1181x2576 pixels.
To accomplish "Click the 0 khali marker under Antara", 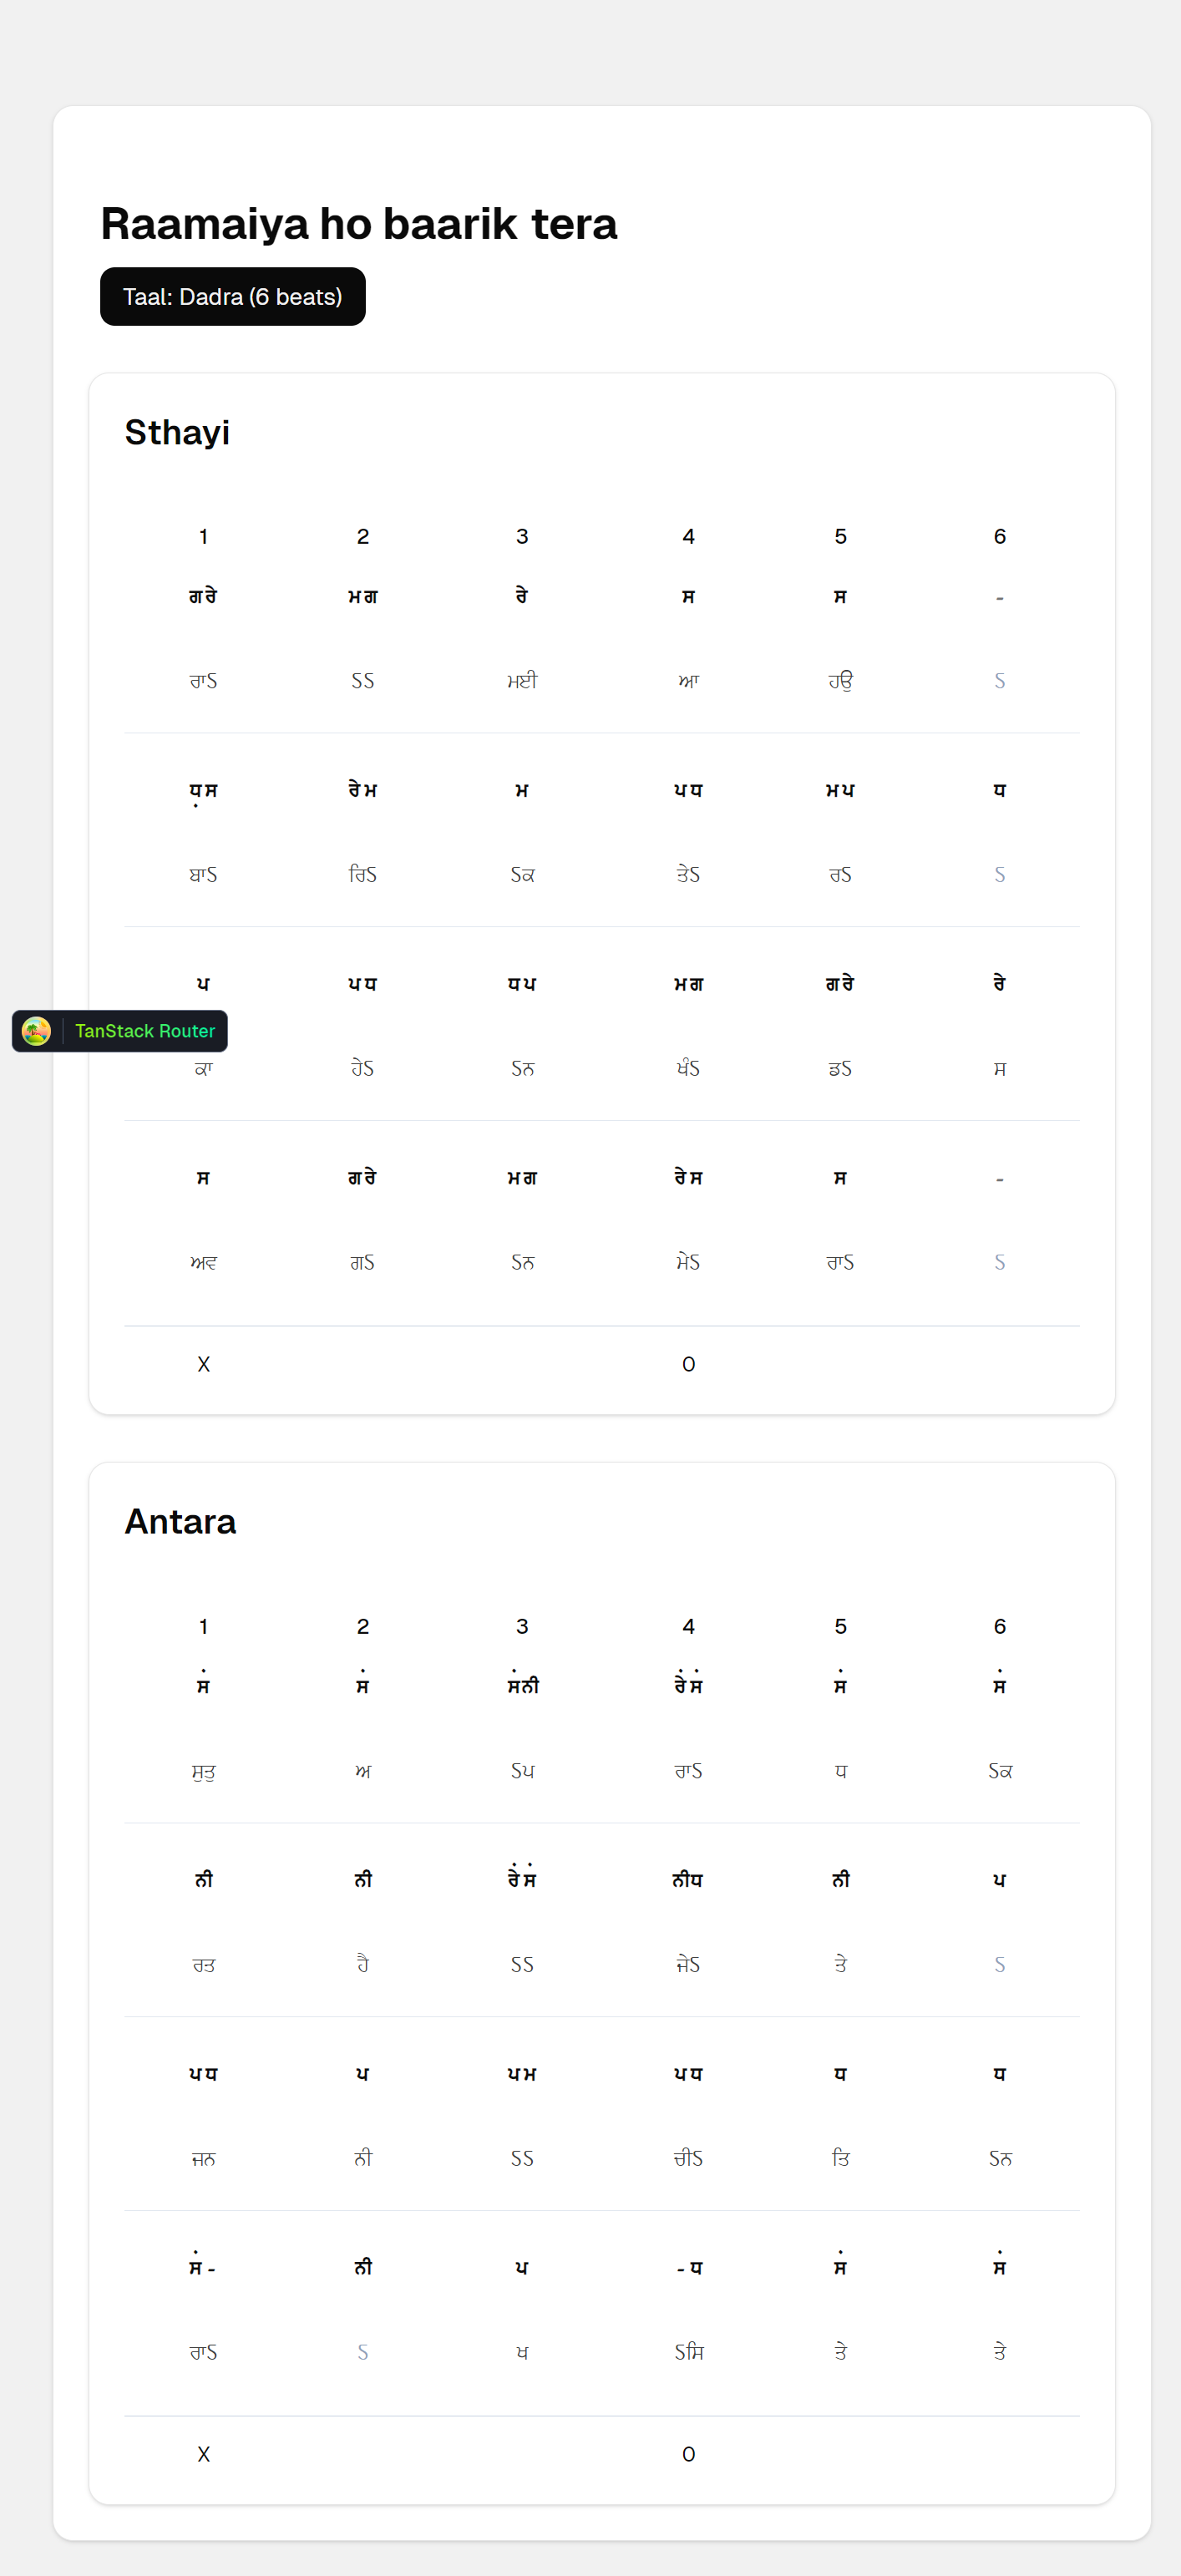I will (688, 2455).
